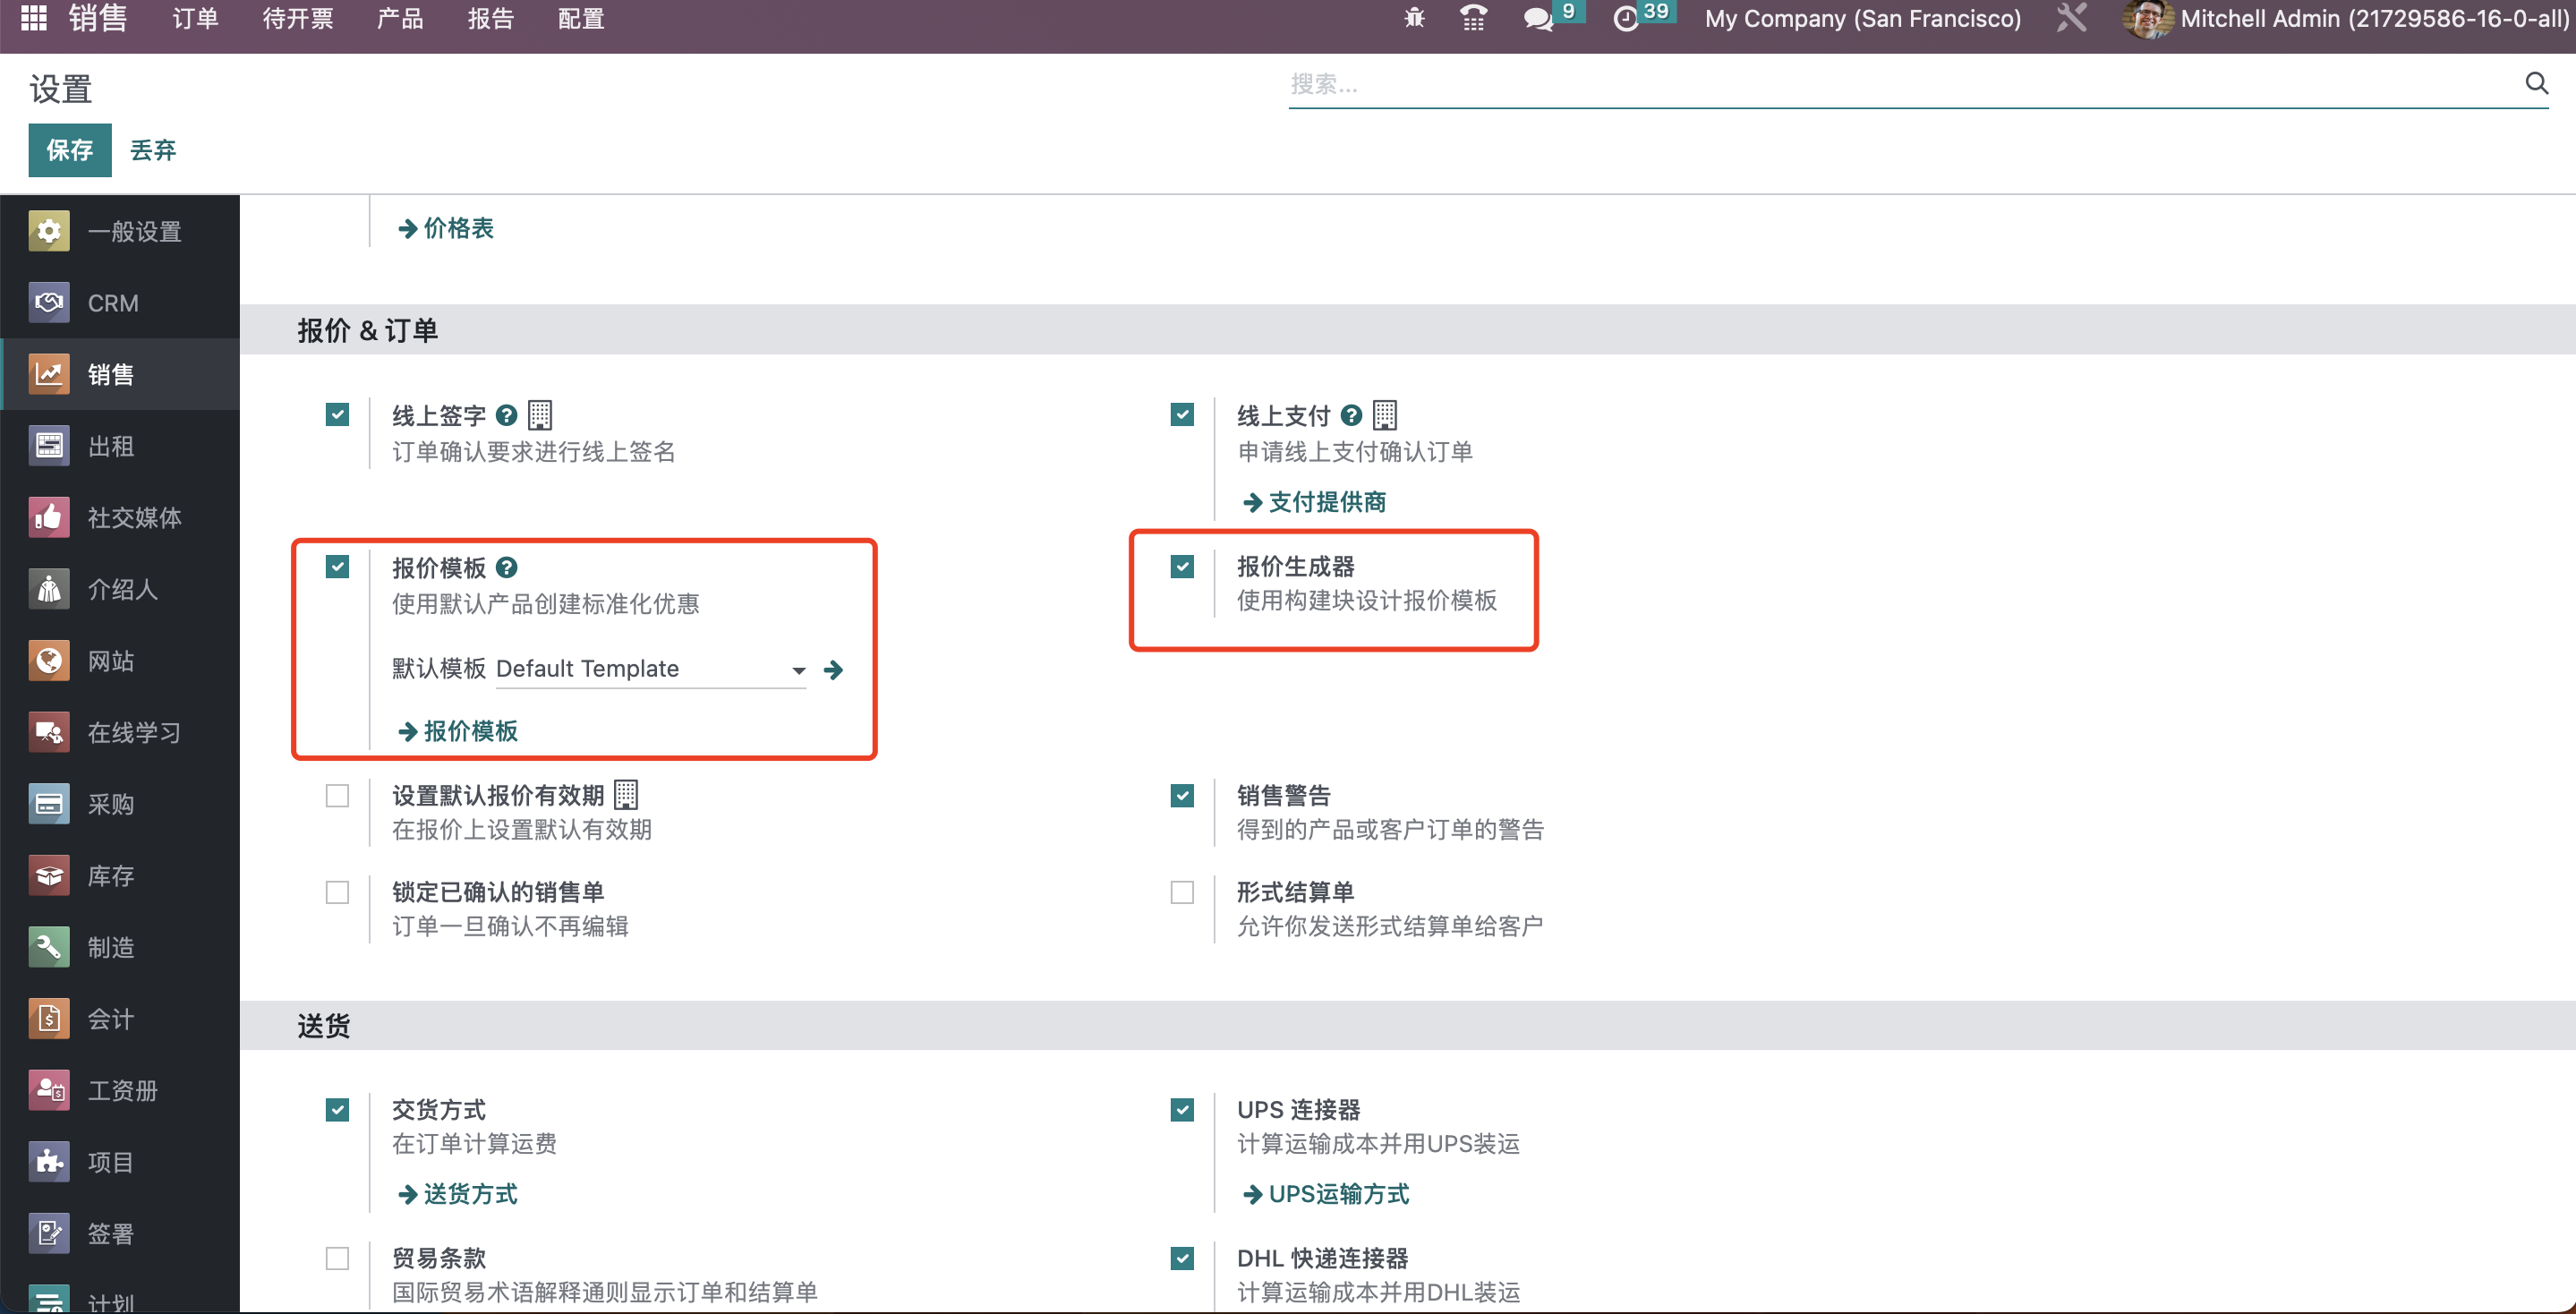Uncheck the DHL 快递连接器 checkbox
Image resolution: width=2576 pixels, height=1314 pixels.
coord(1182,1258)
